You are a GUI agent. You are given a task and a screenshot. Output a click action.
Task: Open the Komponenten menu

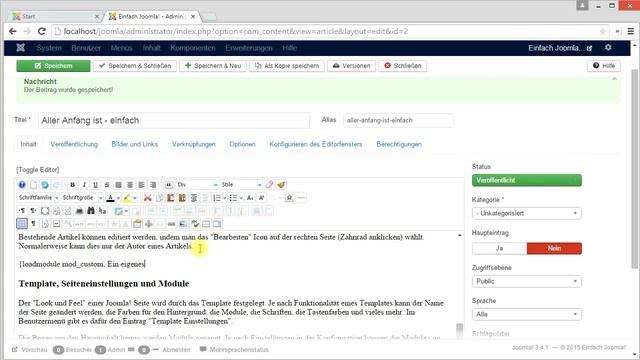click(193, 48)
